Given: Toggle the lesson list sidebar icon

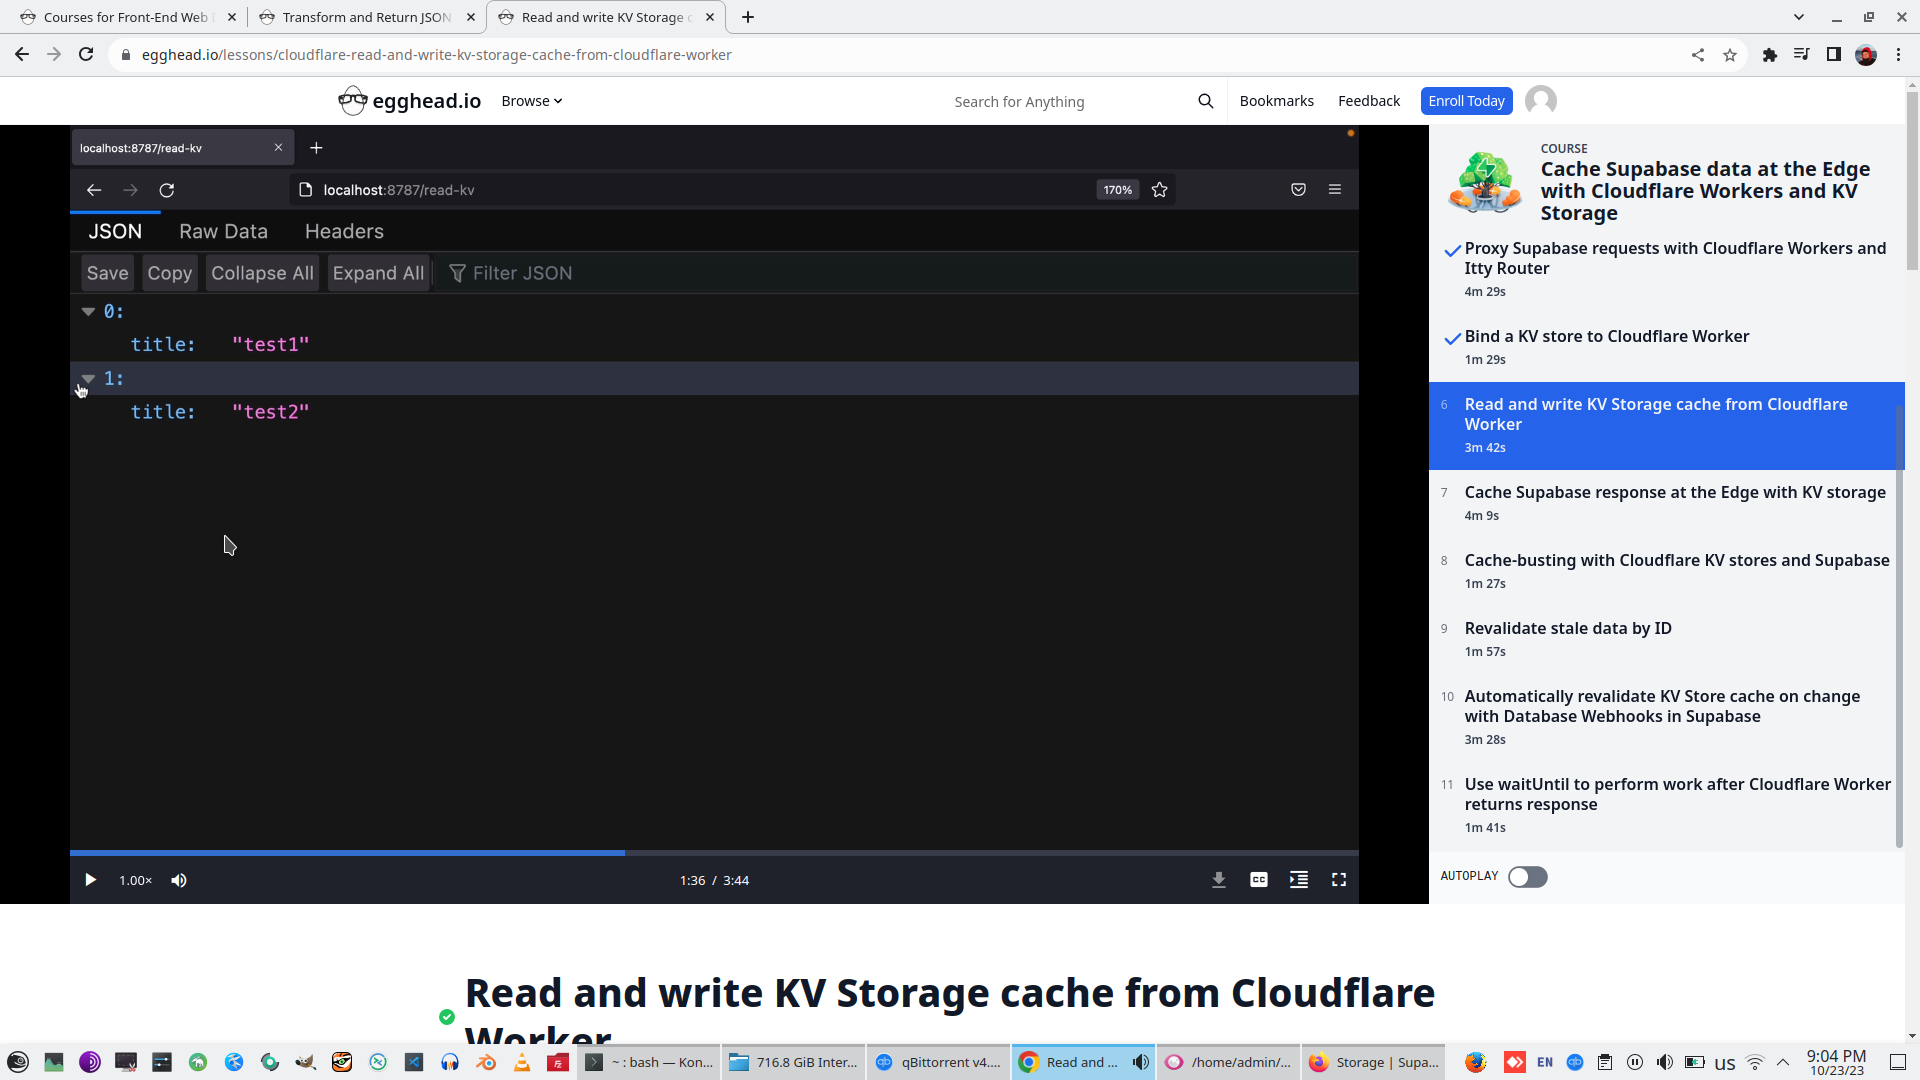Looking at the screenshot, I should (x=1298, y=880).
